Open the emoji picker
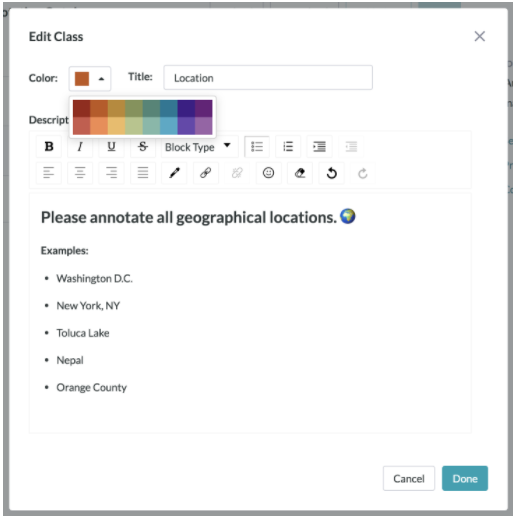This screenshot has height=516, width=513. [268, 173]
